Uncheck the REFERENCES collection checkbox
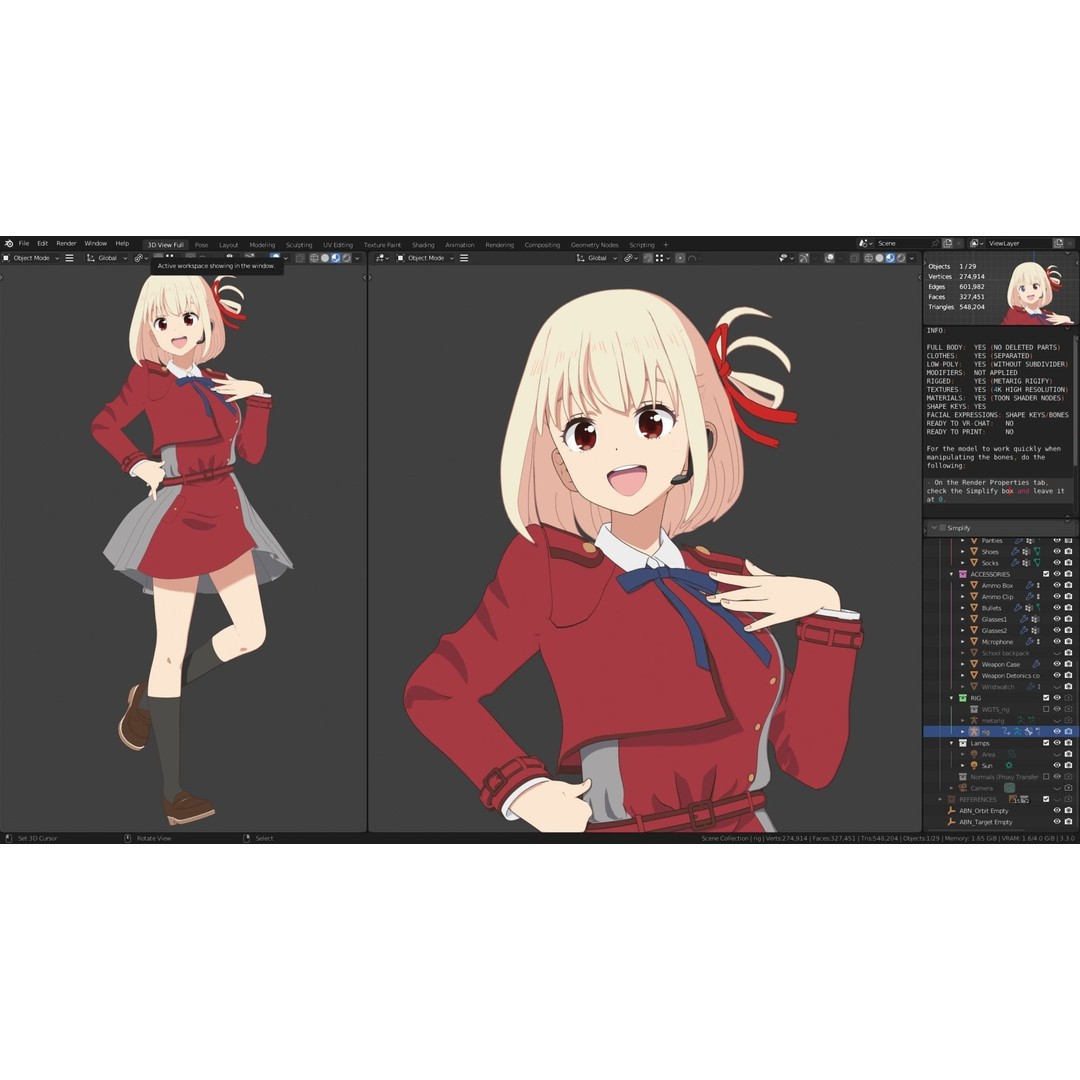 point(1046,799)
